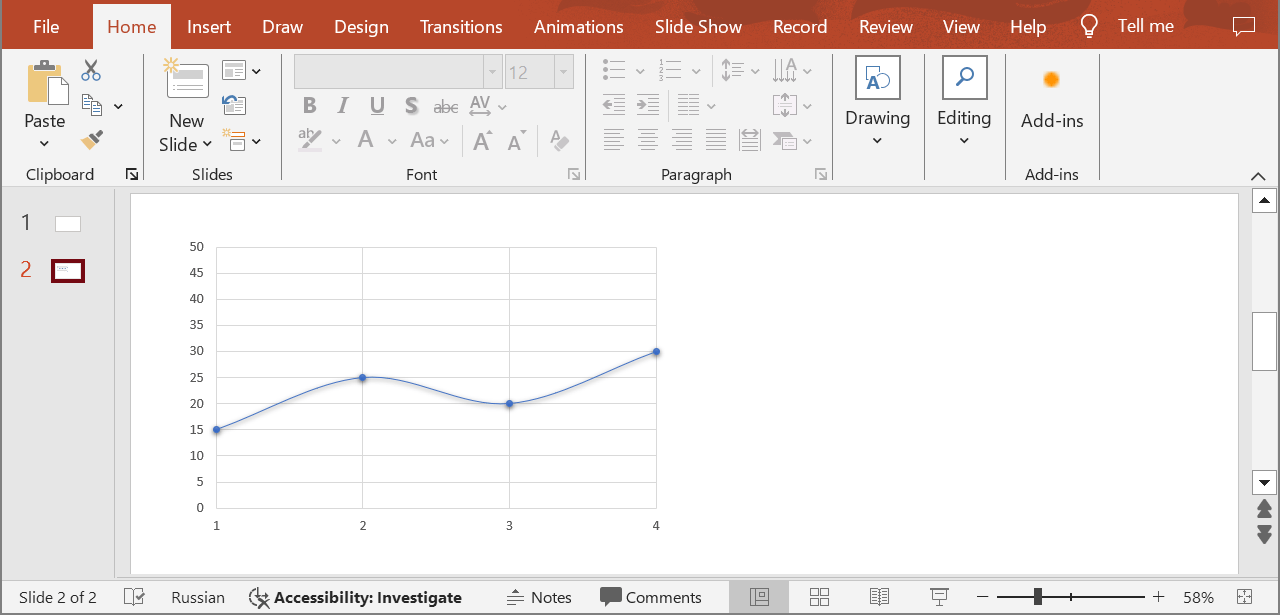This screenshot has width=1280, height=615.
Task: Toggle text Shadow
Action: pyautogui.click(x=411, y=106)
